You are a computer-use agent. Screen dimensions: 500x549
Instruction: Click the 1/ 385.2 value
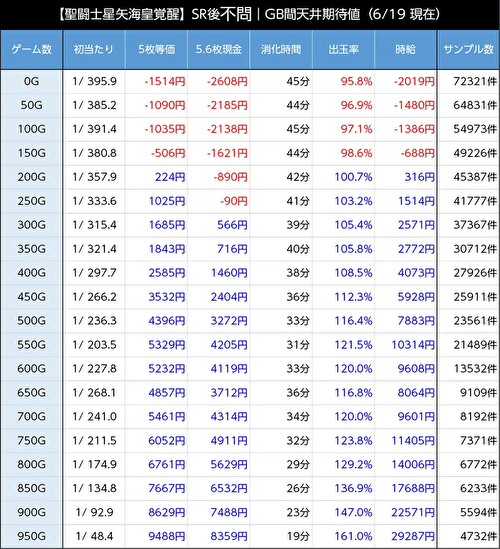[x=94, y=105]
